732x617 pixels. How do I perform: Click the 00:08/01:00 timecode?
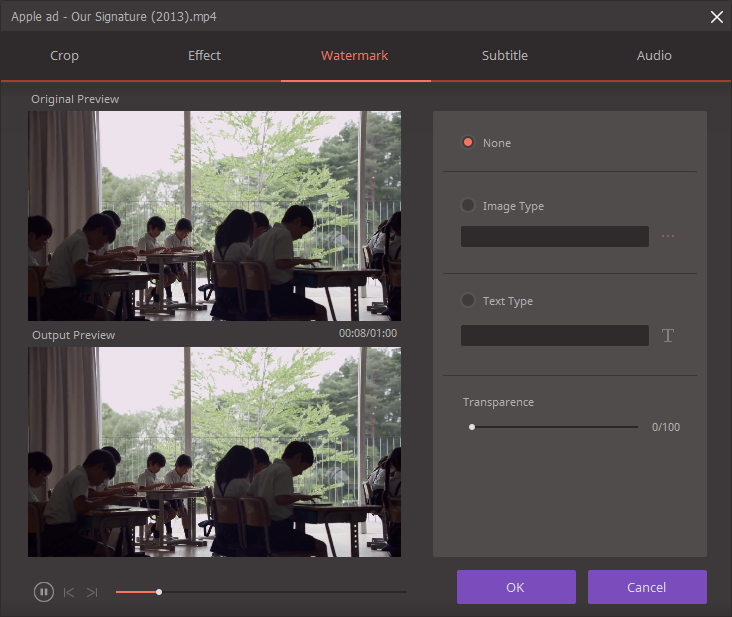click(368, 333)
